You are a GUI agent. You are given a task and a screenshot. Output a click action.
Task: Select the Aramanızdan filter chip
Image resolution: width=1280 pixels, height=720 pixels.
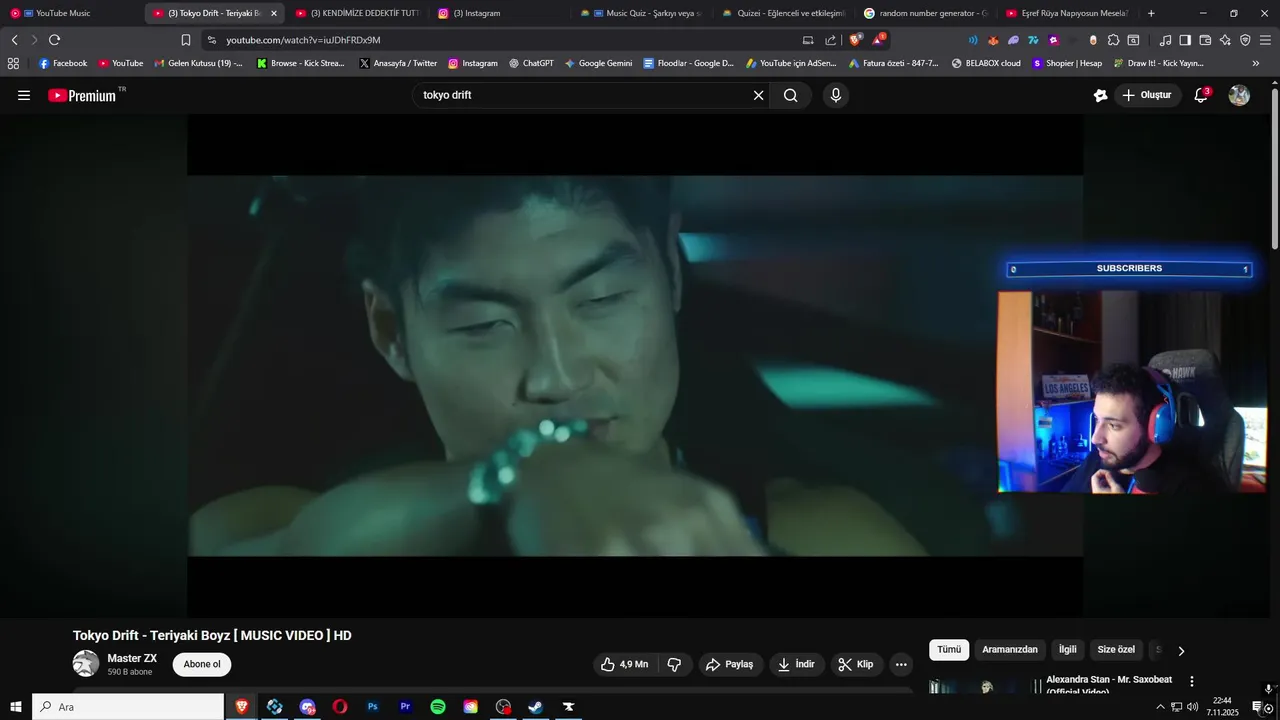click(1010, 650)
